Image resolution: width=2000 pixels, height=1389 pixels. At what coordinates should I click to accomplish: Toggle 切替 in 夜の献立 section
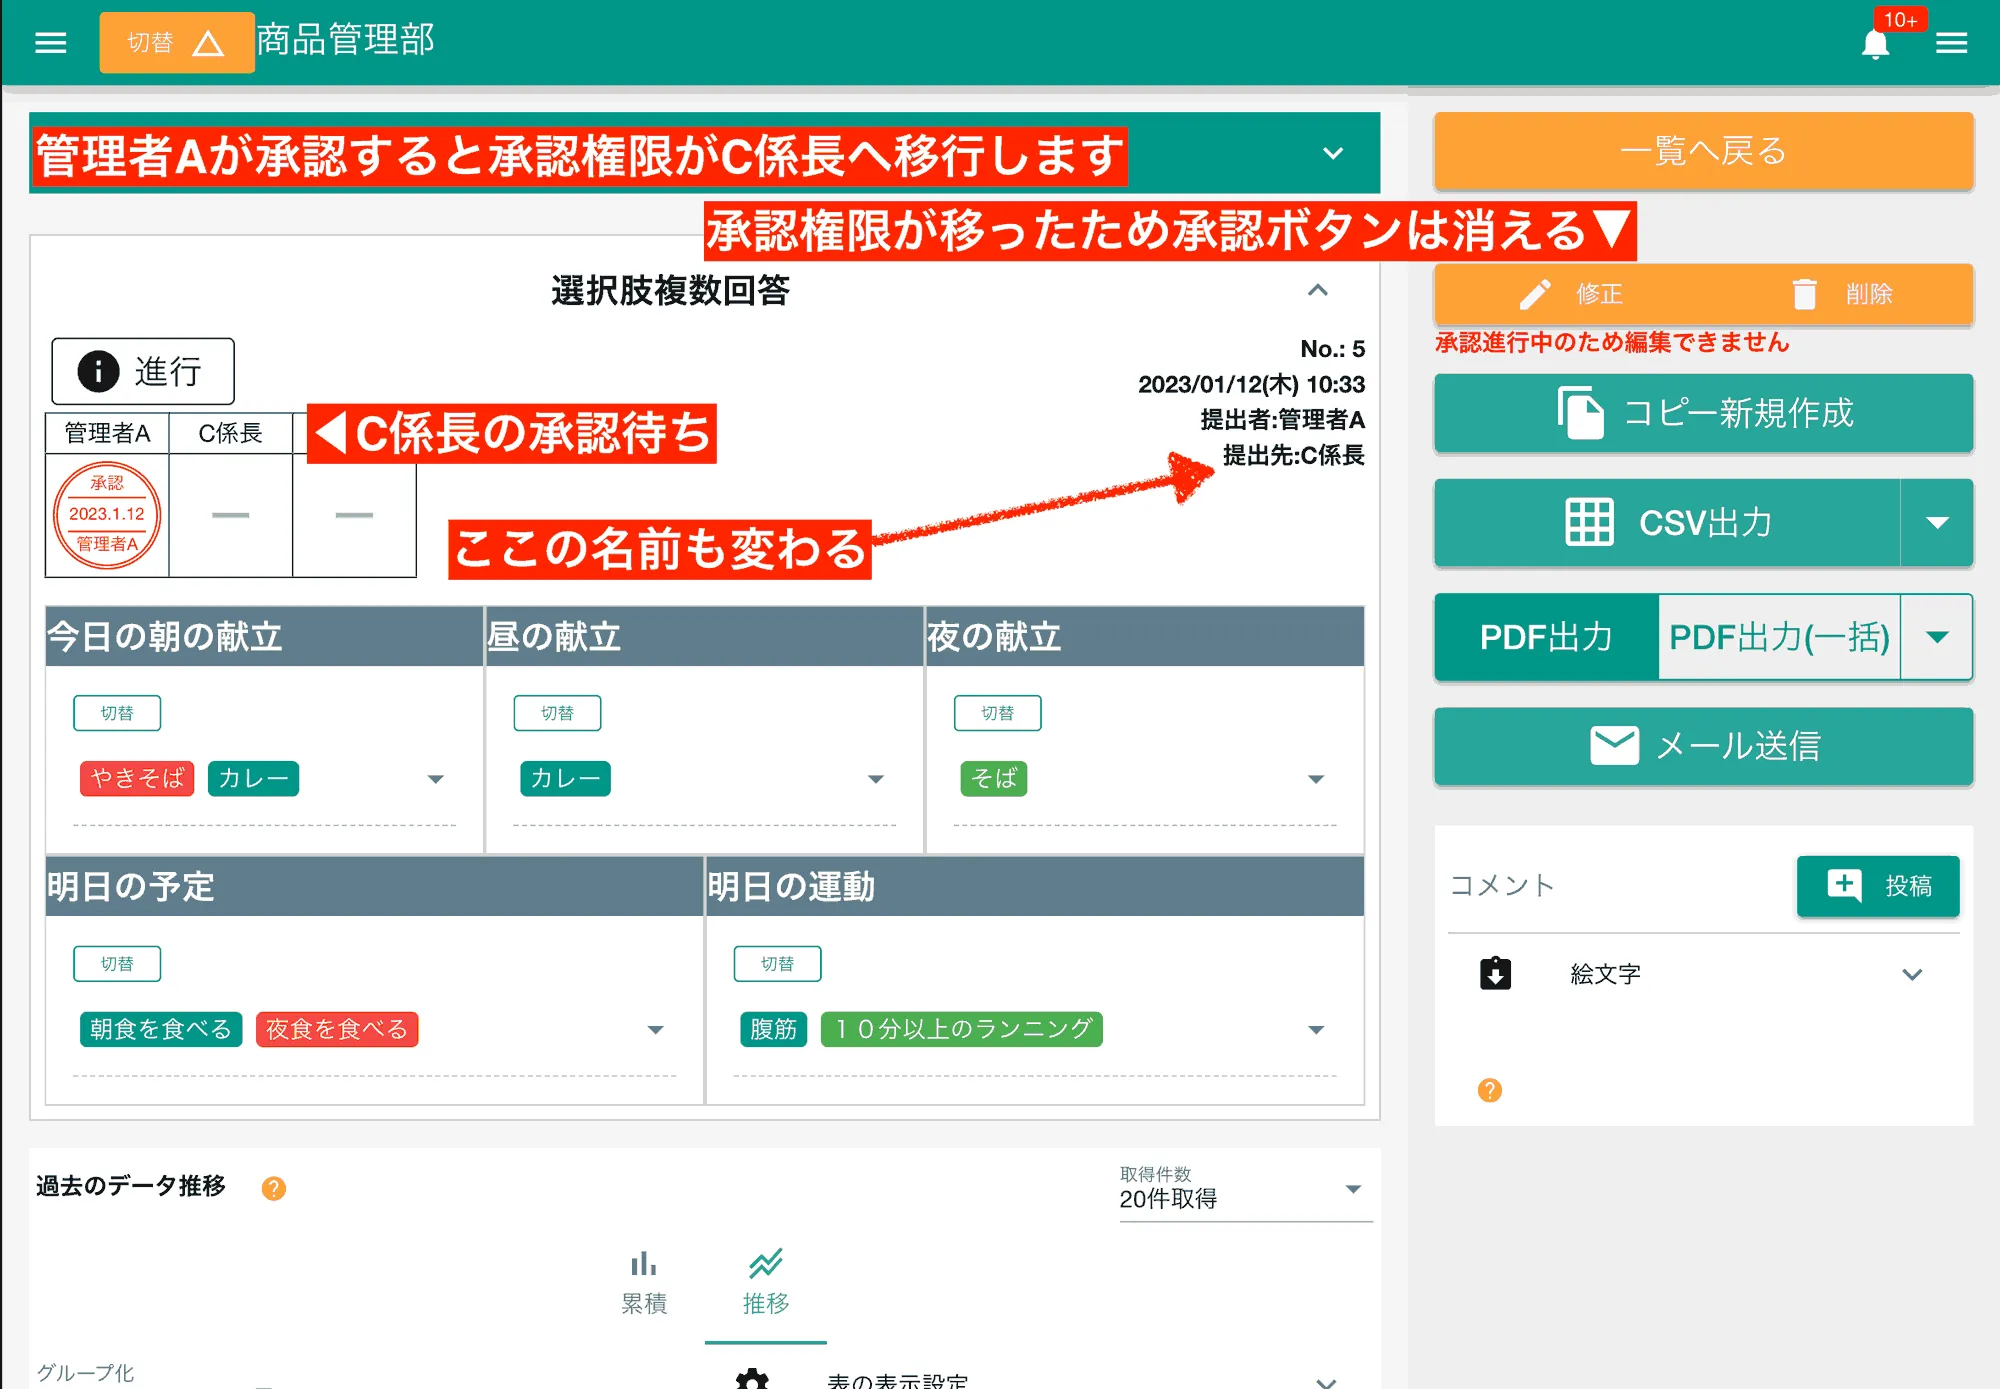(x=998, y=712)
